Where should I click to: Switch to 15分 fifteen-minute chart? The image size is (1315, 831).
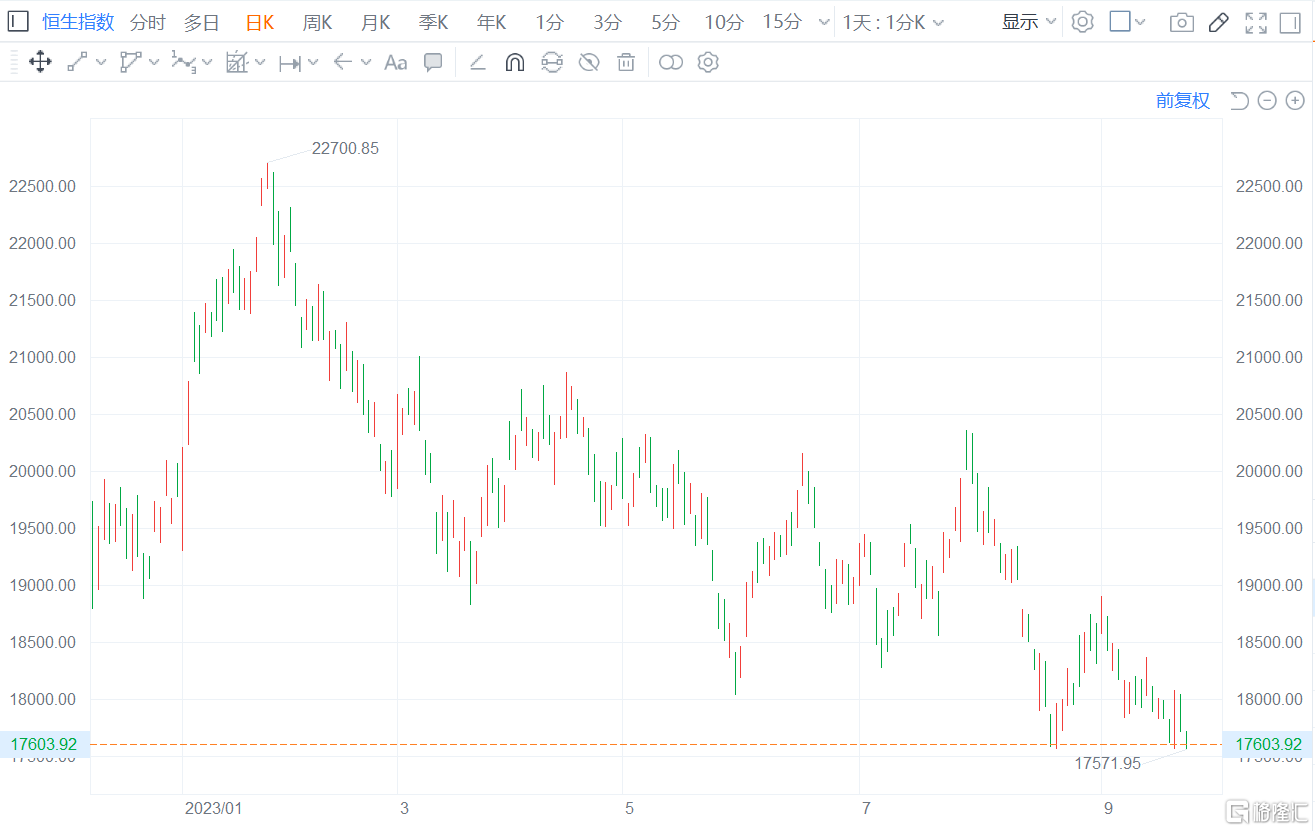click(x=782, y=22)
